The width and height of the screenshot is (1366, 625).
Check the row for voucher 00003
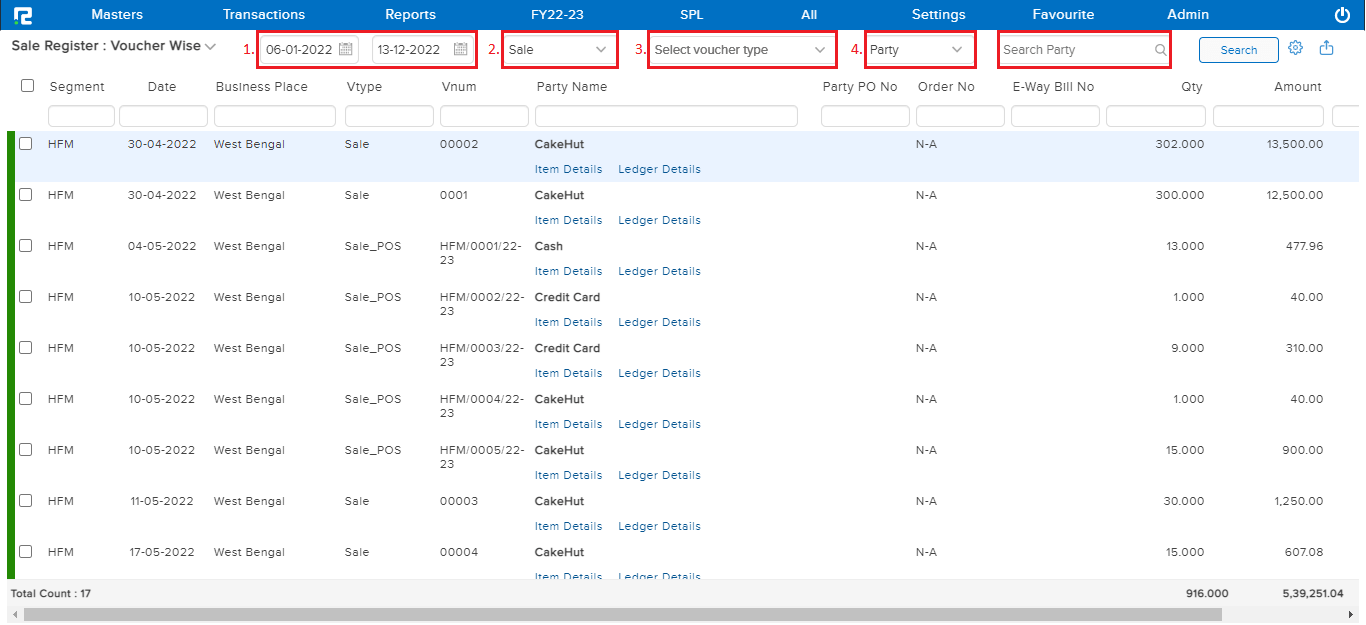point(26,500)
